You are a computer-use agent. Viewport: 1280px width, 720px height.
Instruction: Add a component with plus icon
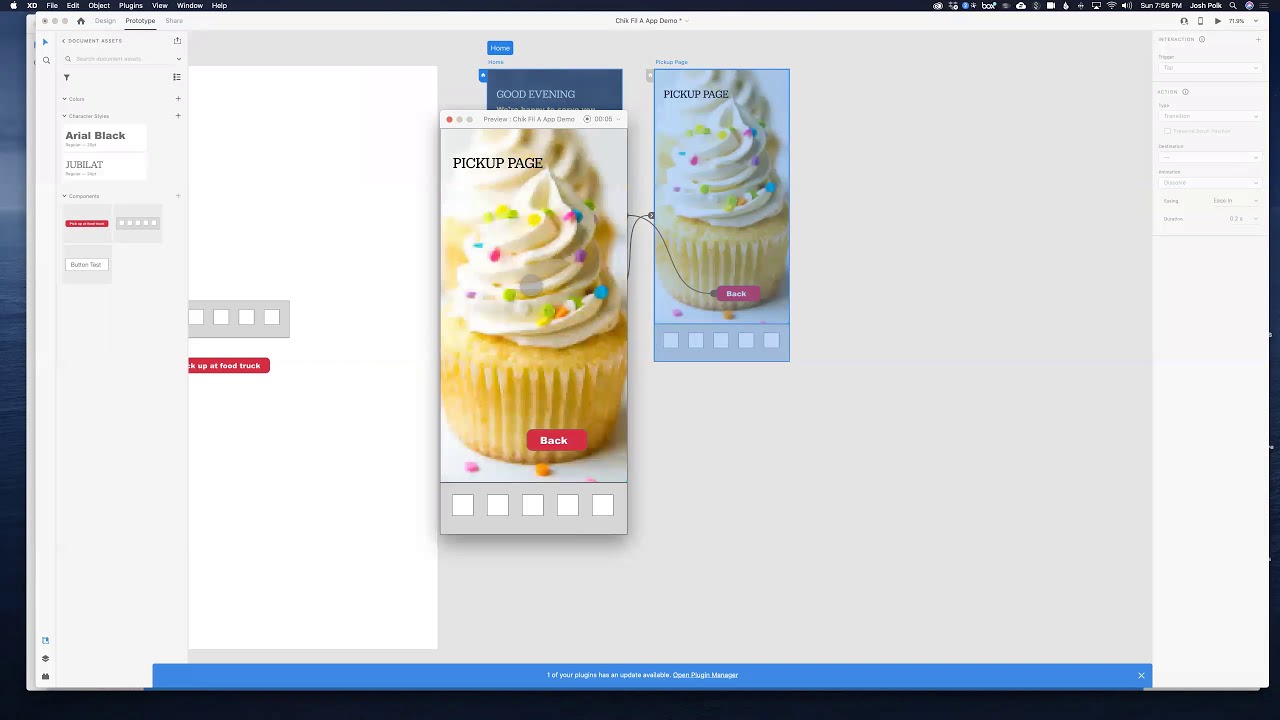coord(178,196)
